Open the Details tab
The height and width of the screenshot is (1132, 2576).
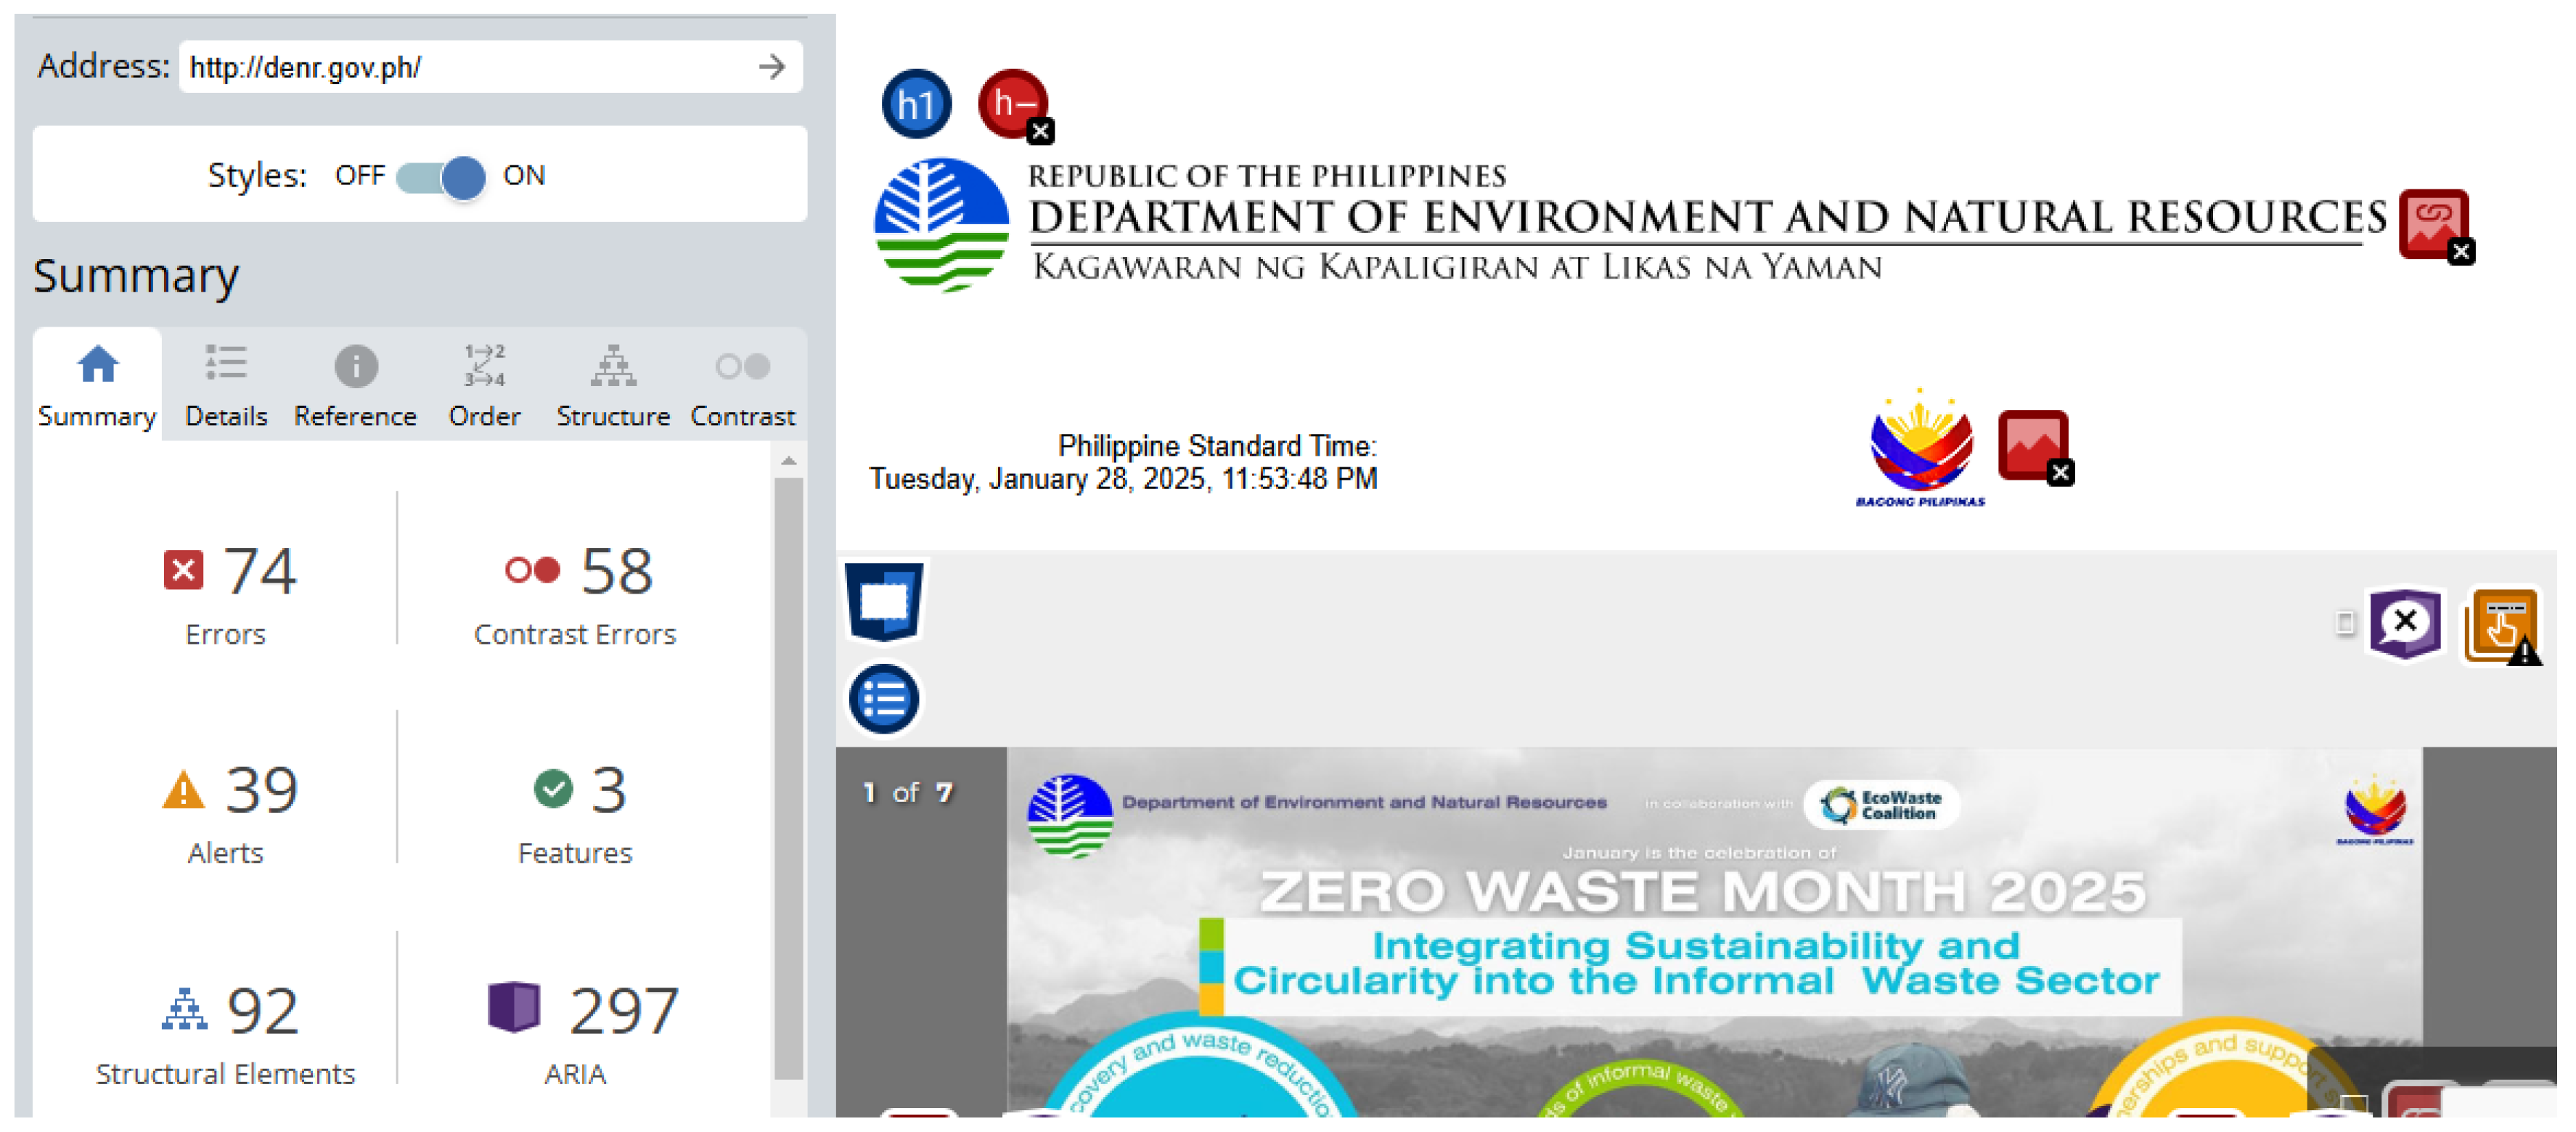click(x=226, y=385)
